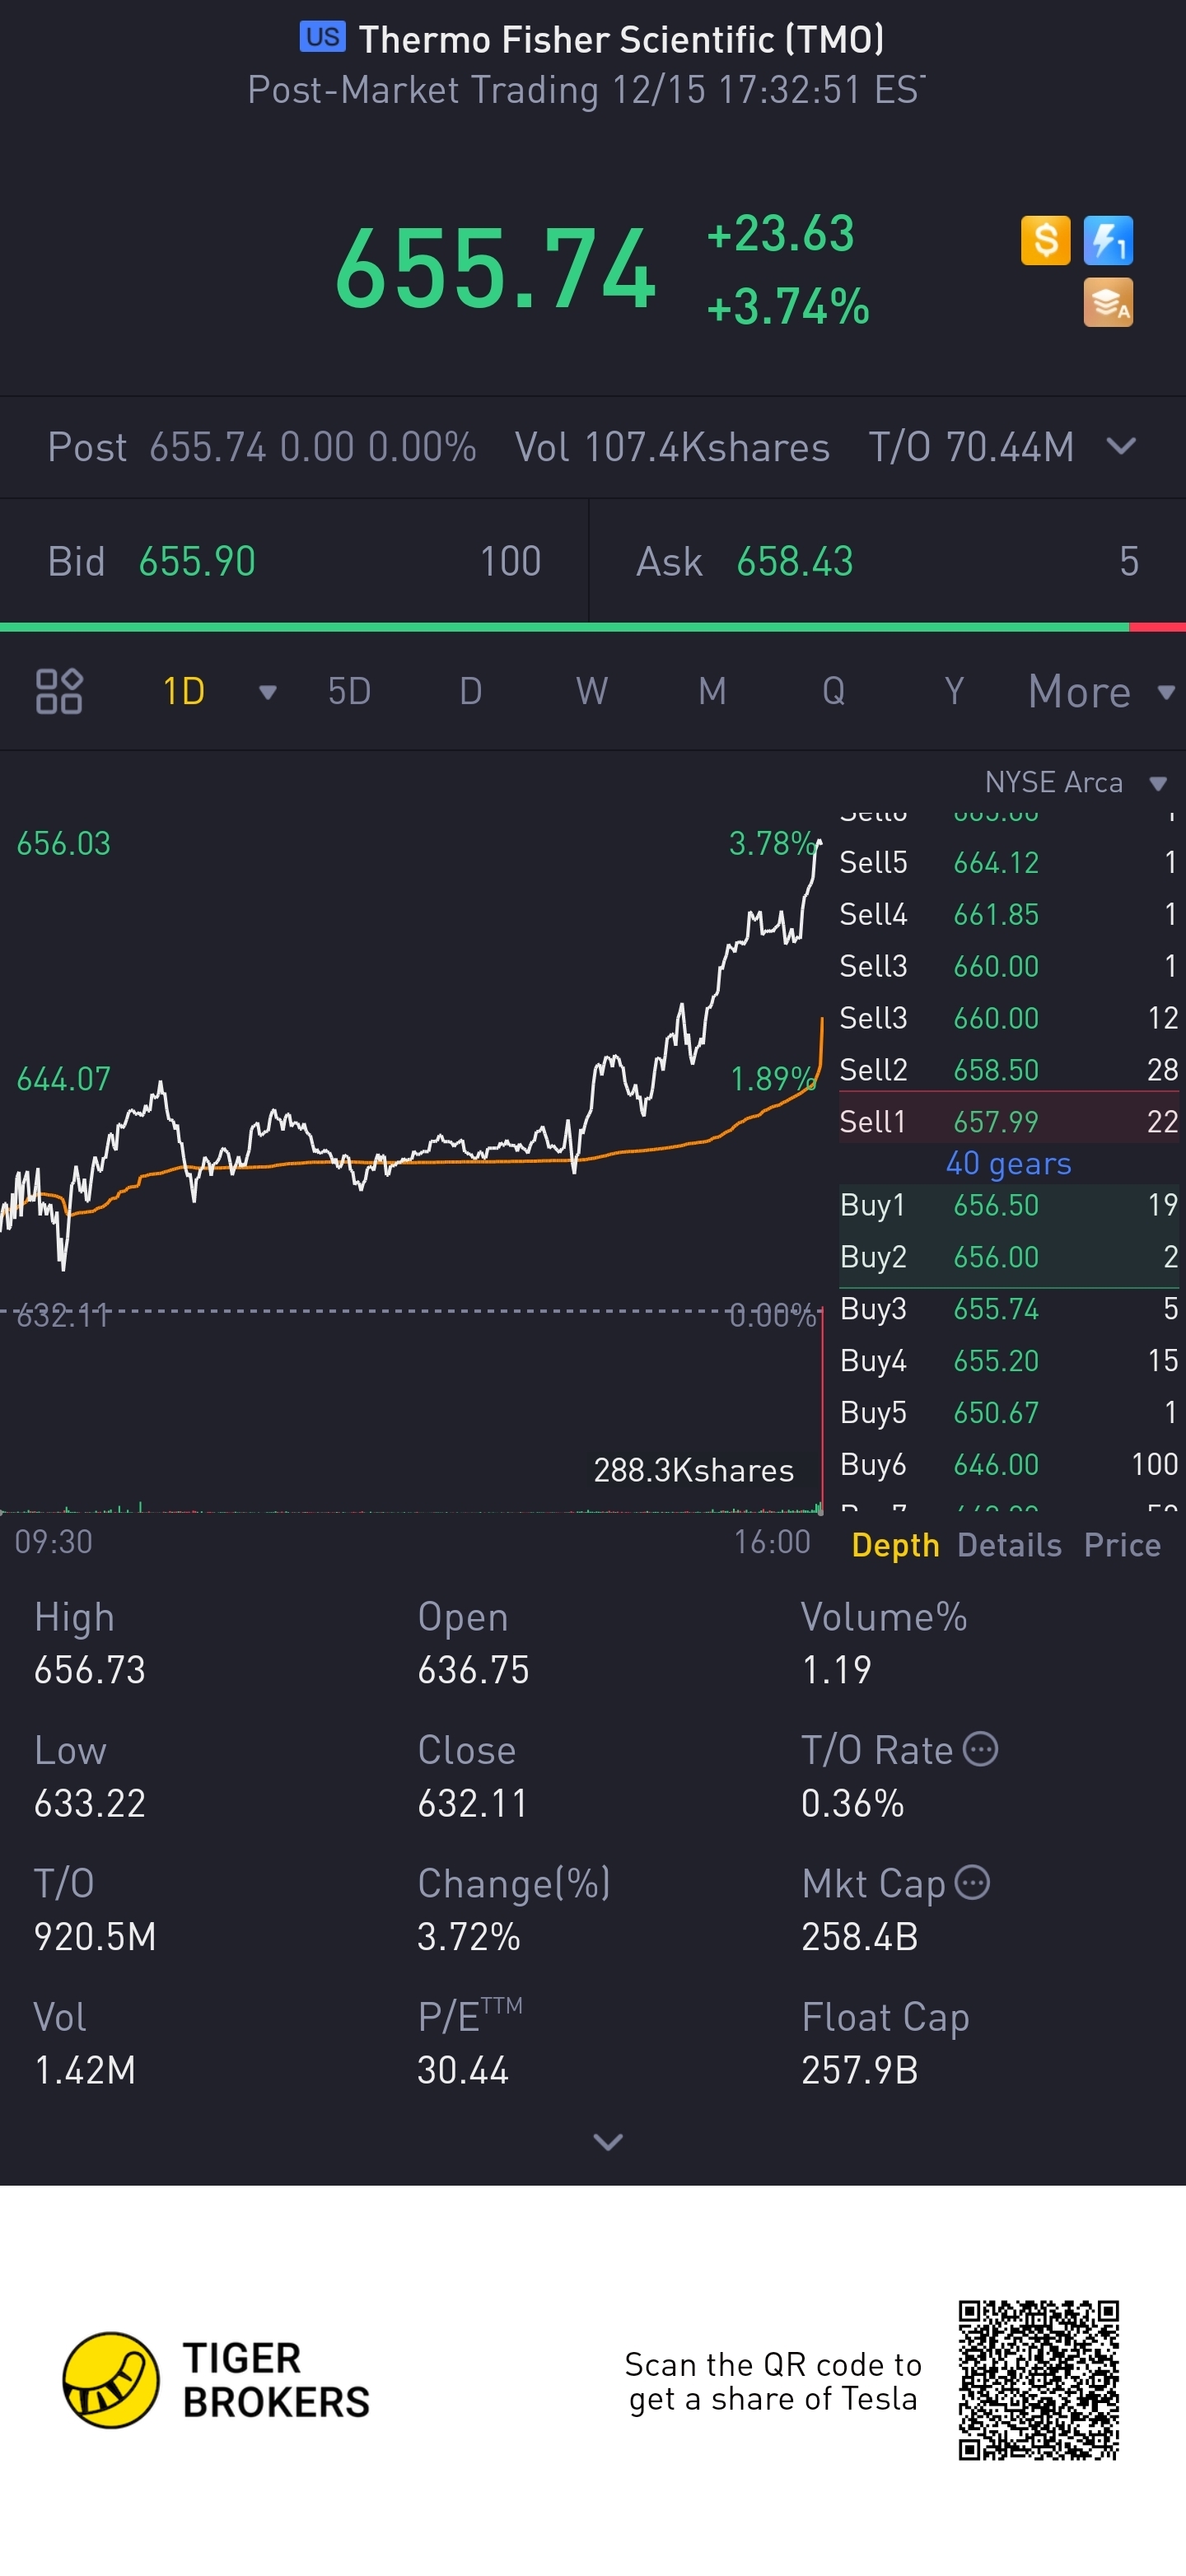
Task: Open the Details tab
Action: (1009, 1545)
